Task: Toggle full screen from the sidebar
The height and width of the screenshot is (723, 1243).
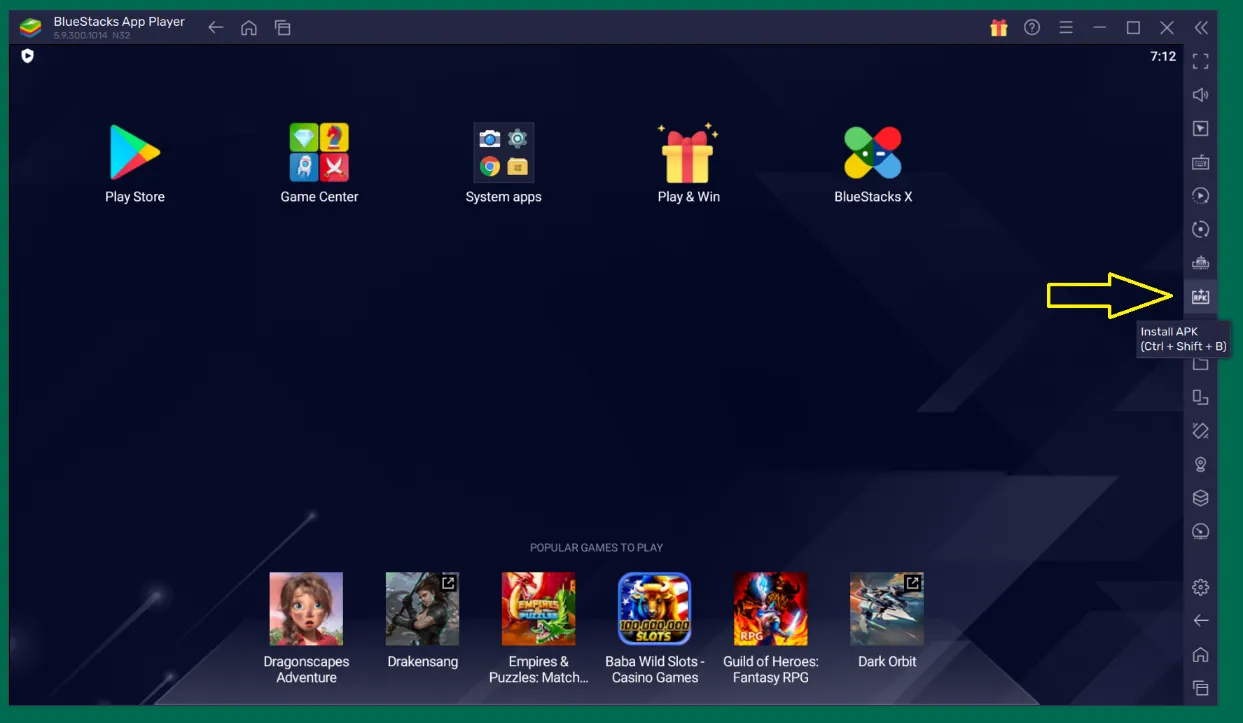Action: point(1201,62)
